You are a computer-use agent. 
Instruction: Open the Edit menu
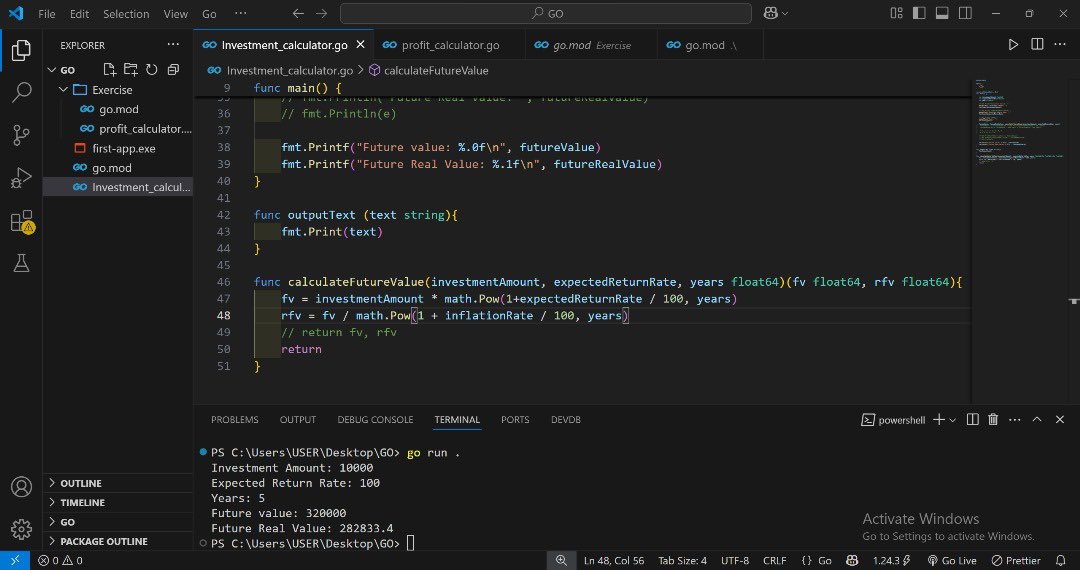[79, 14]
